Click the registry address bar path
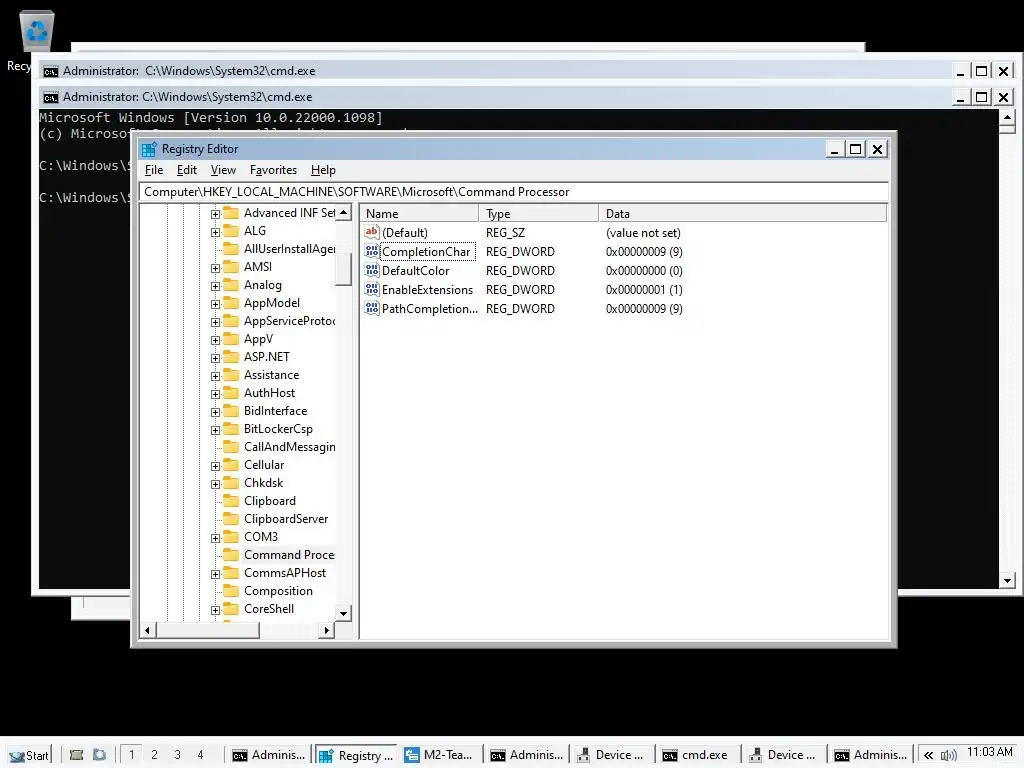Screen dimensions: 1024x768 tap(513, 192)
